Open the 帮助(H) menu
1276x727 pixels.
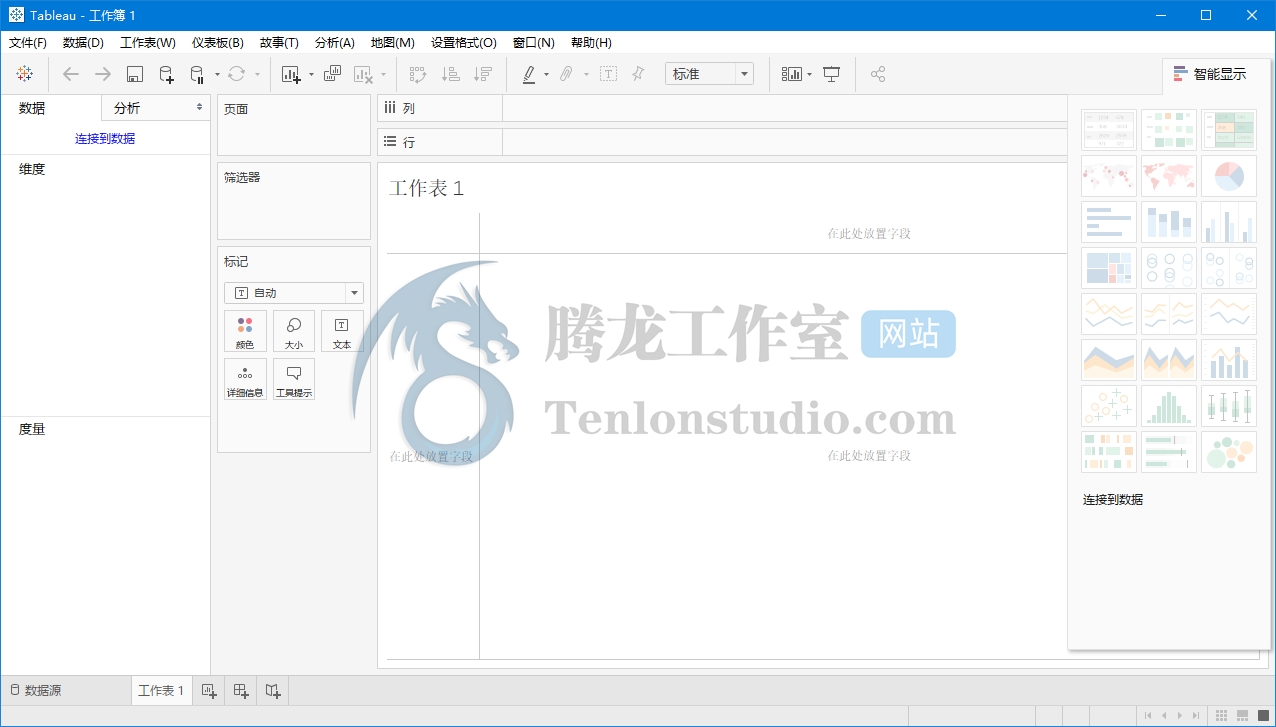click(x=591, y=43)
